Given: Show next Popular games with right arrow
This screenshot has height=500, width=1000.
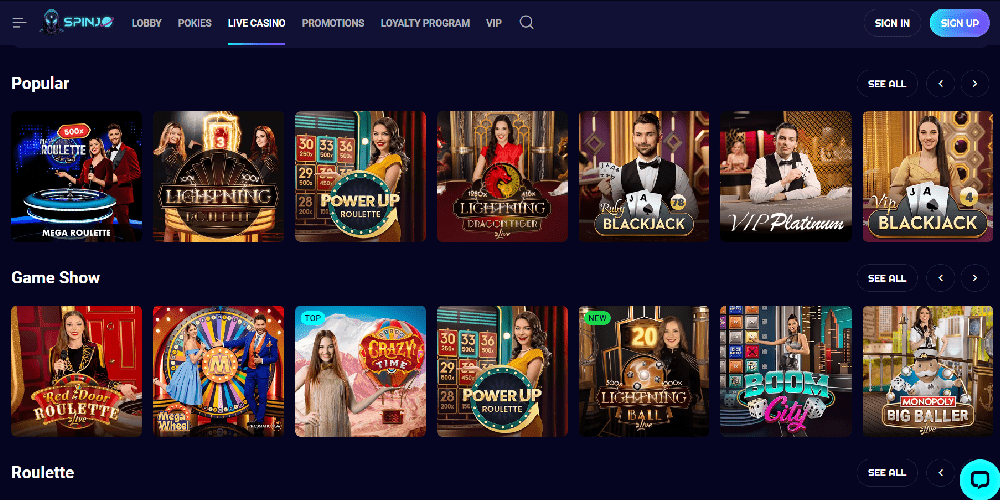Looking at the screenshot, I should pos(974,84).
